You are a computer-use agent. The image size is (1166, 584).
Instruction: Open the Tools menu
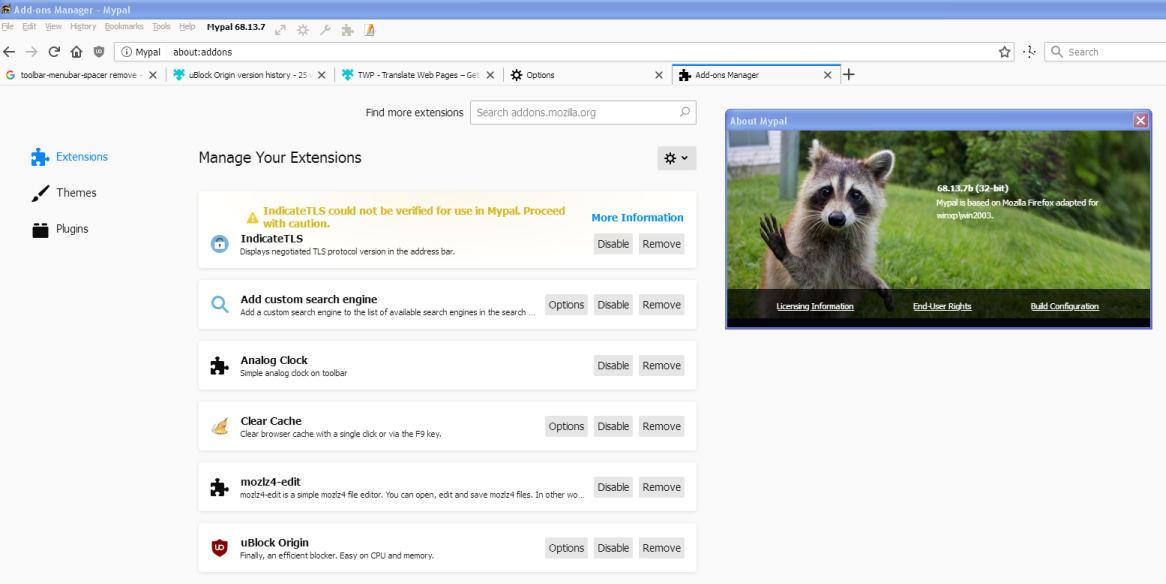click(x=161, y=26)
